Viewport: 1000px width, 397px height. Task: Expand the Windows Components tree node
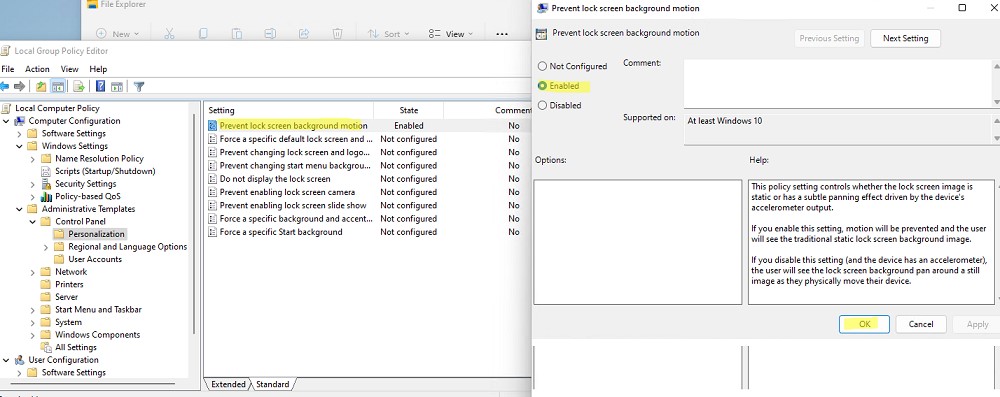pos(33,334)
